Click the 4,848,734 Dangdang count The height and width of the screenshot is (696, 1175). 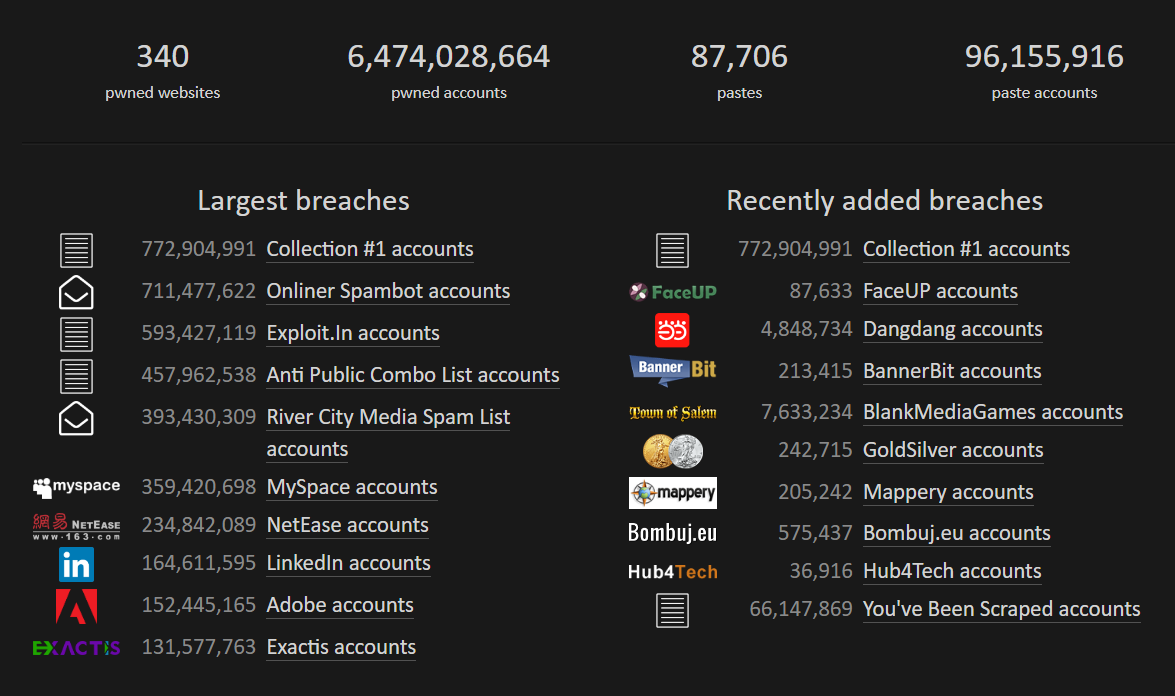[x=807, y=329]
